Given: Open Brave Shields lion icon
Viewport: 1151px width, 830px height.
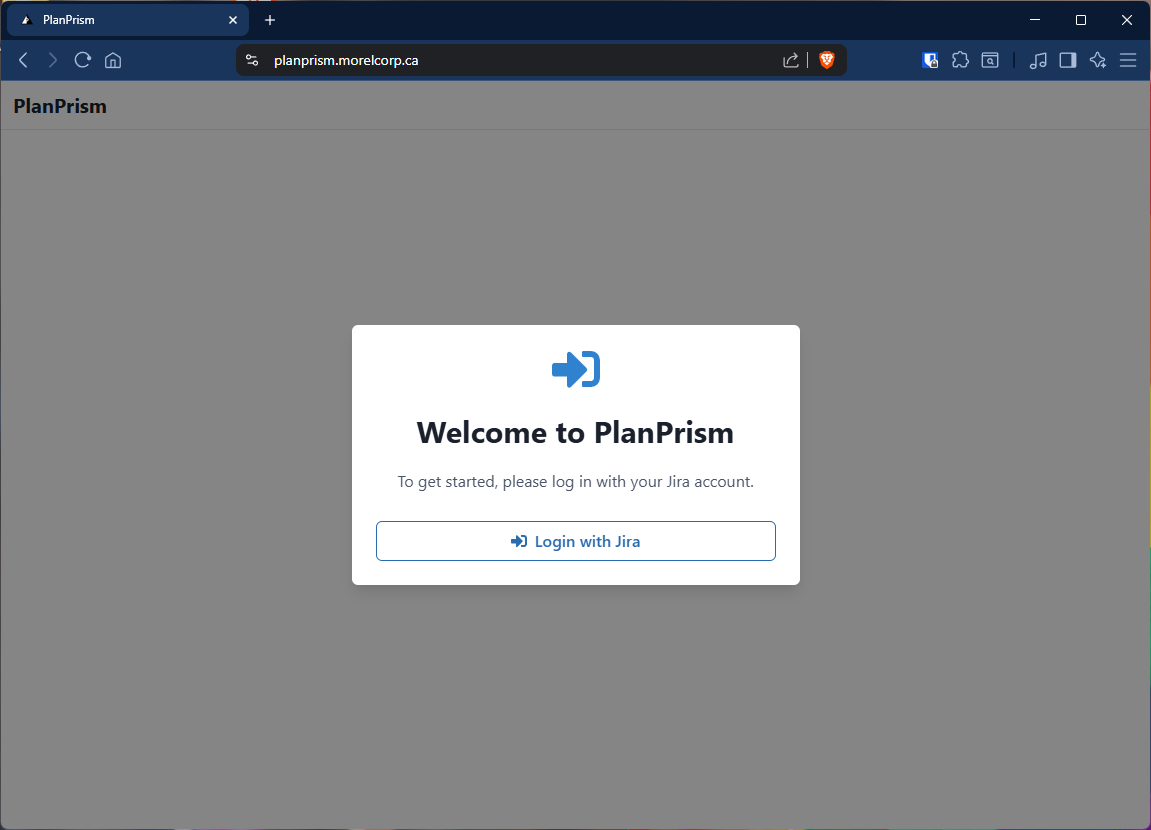Looking at the screenshot, I should (827, 60).
